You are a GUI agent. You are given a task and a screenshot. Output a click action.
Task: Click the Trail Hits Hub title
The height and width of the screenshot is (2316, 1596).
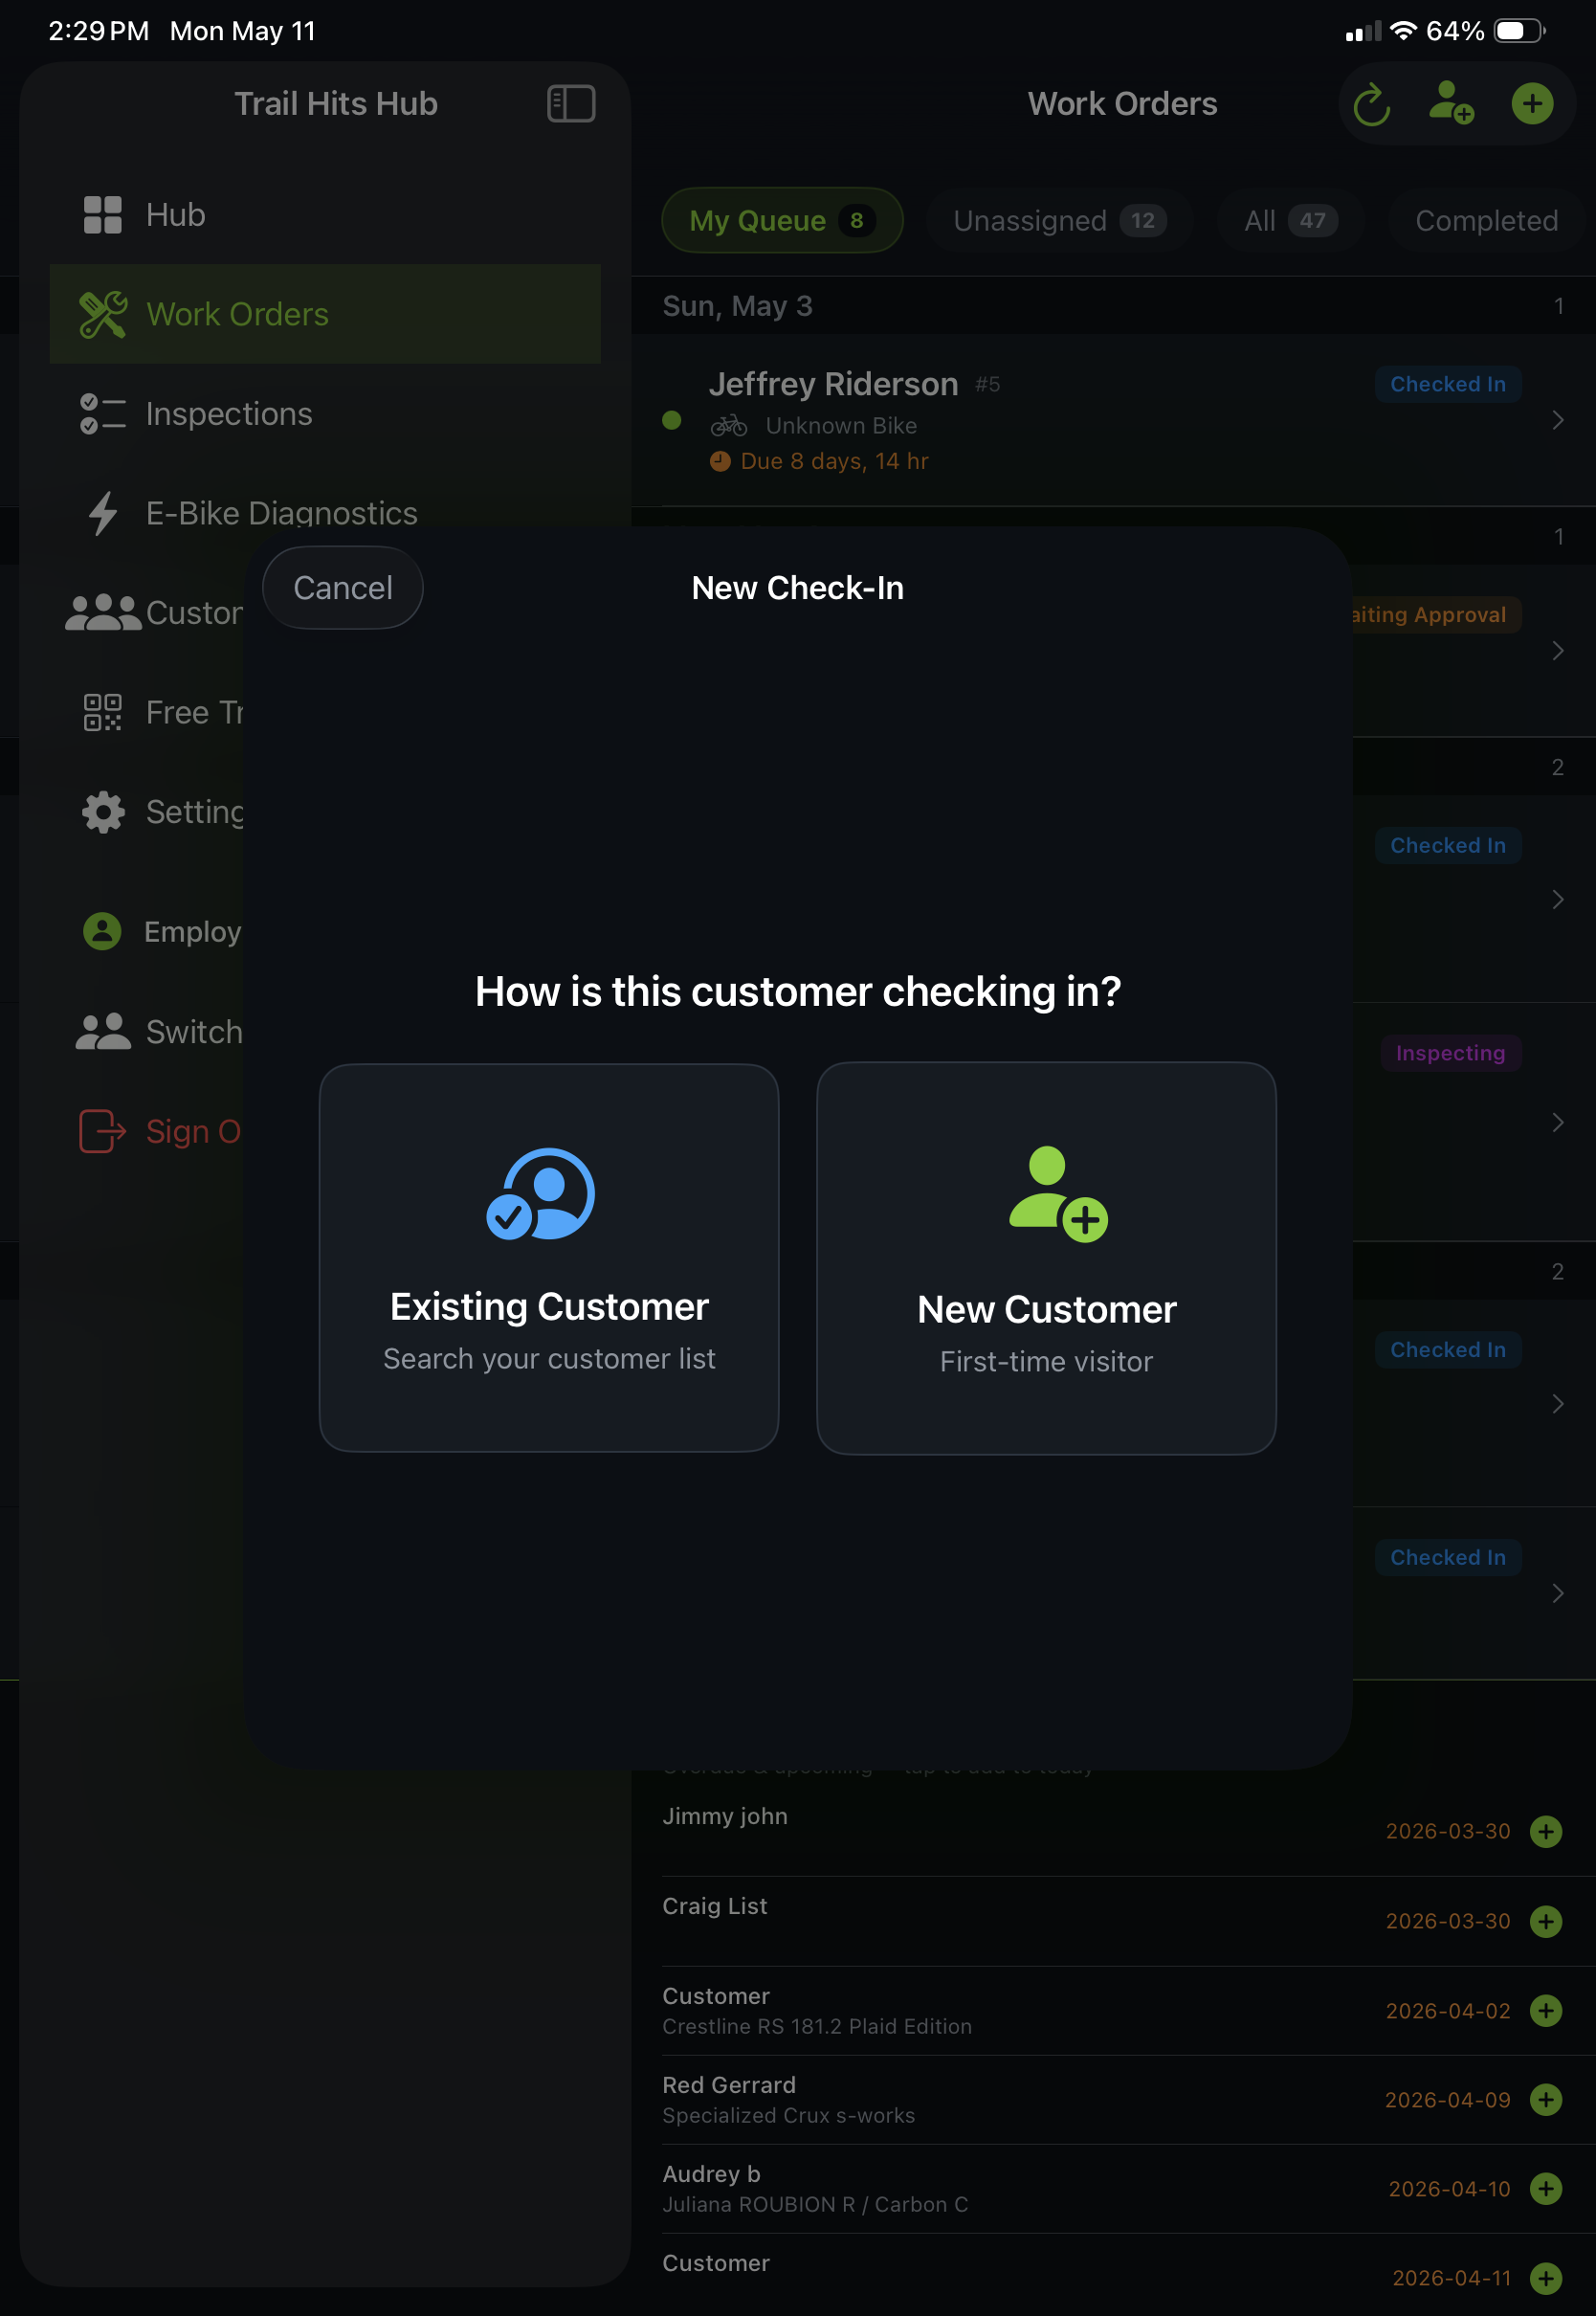[x=335, y=104]
